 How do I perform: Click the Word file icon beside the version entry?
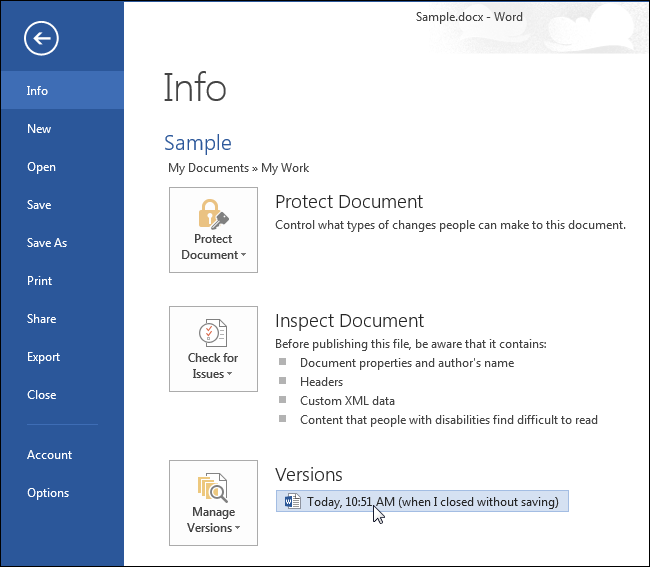point(293,502)
